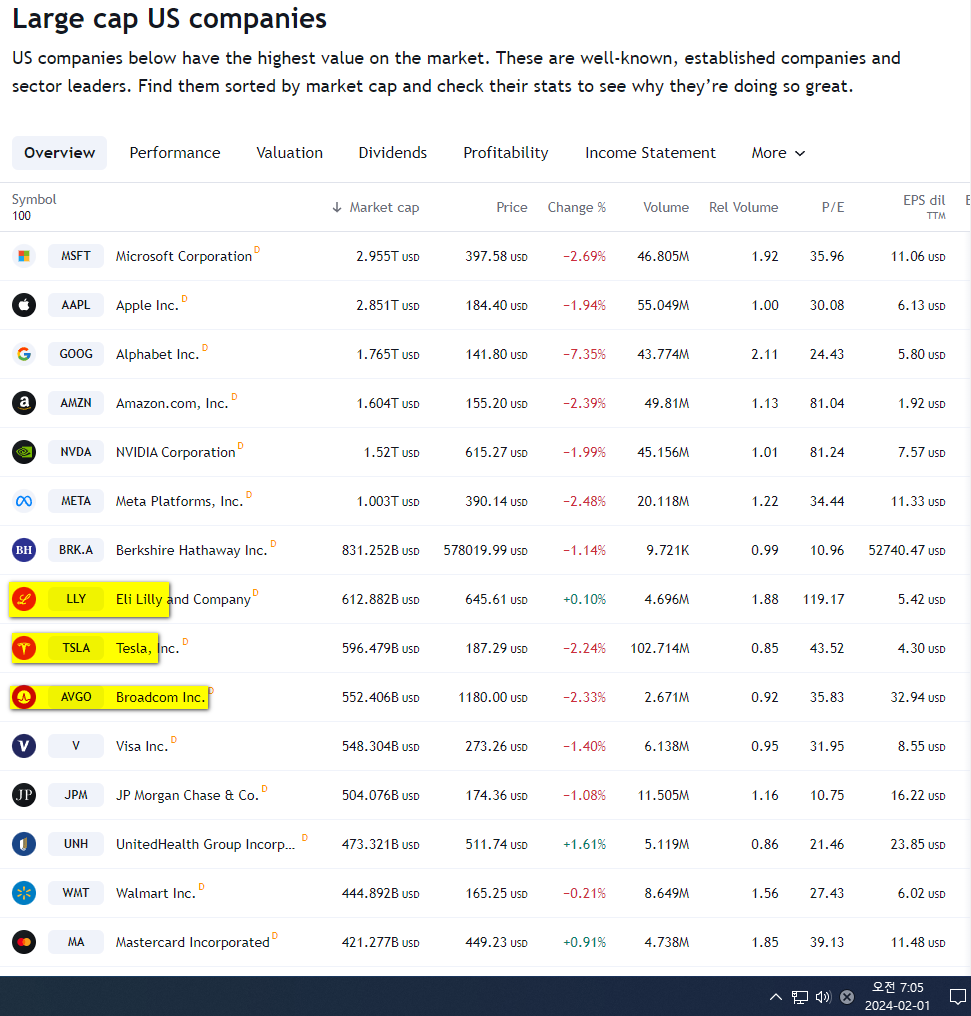Click the Meta Platforms logo icon
This screenshot has height=1016, width=971.
pyautogui.click(x=24, y=501)
